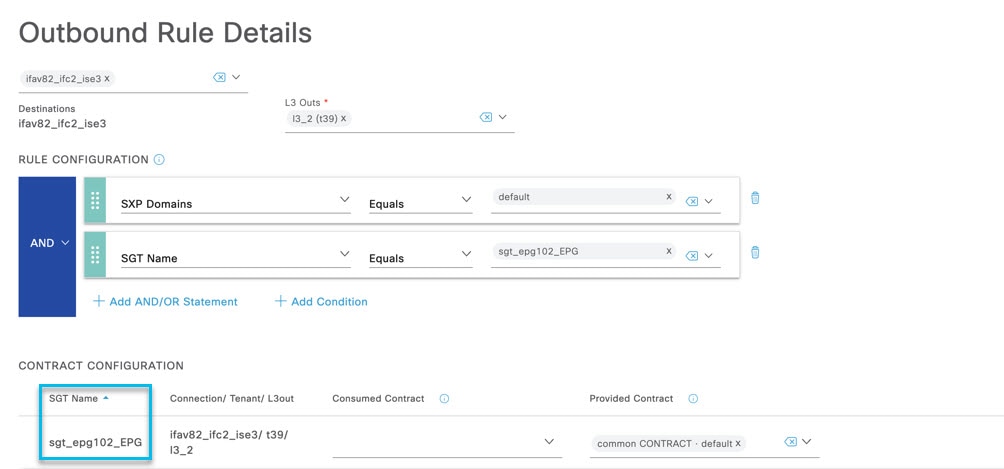Click the drag handle of the SXP Domains row
The height and width of the screenshot is (469, 1004).
(x=95, y=201)
